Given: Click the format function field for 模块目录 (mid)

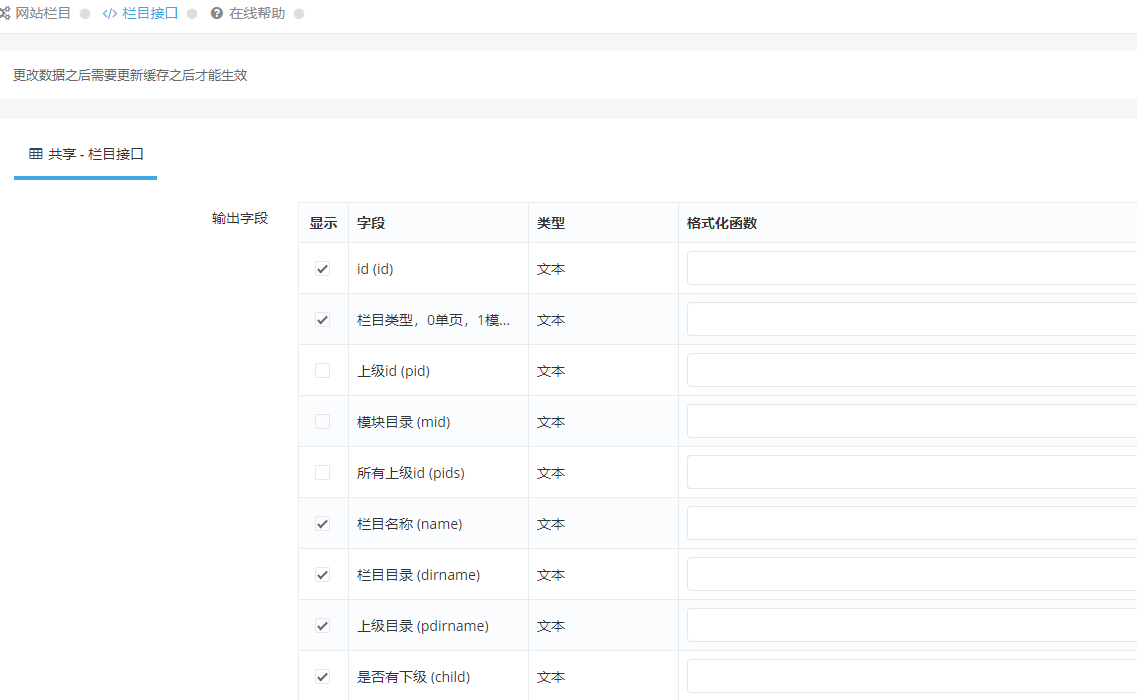Looking at the screenshot, I should (912, 421).
